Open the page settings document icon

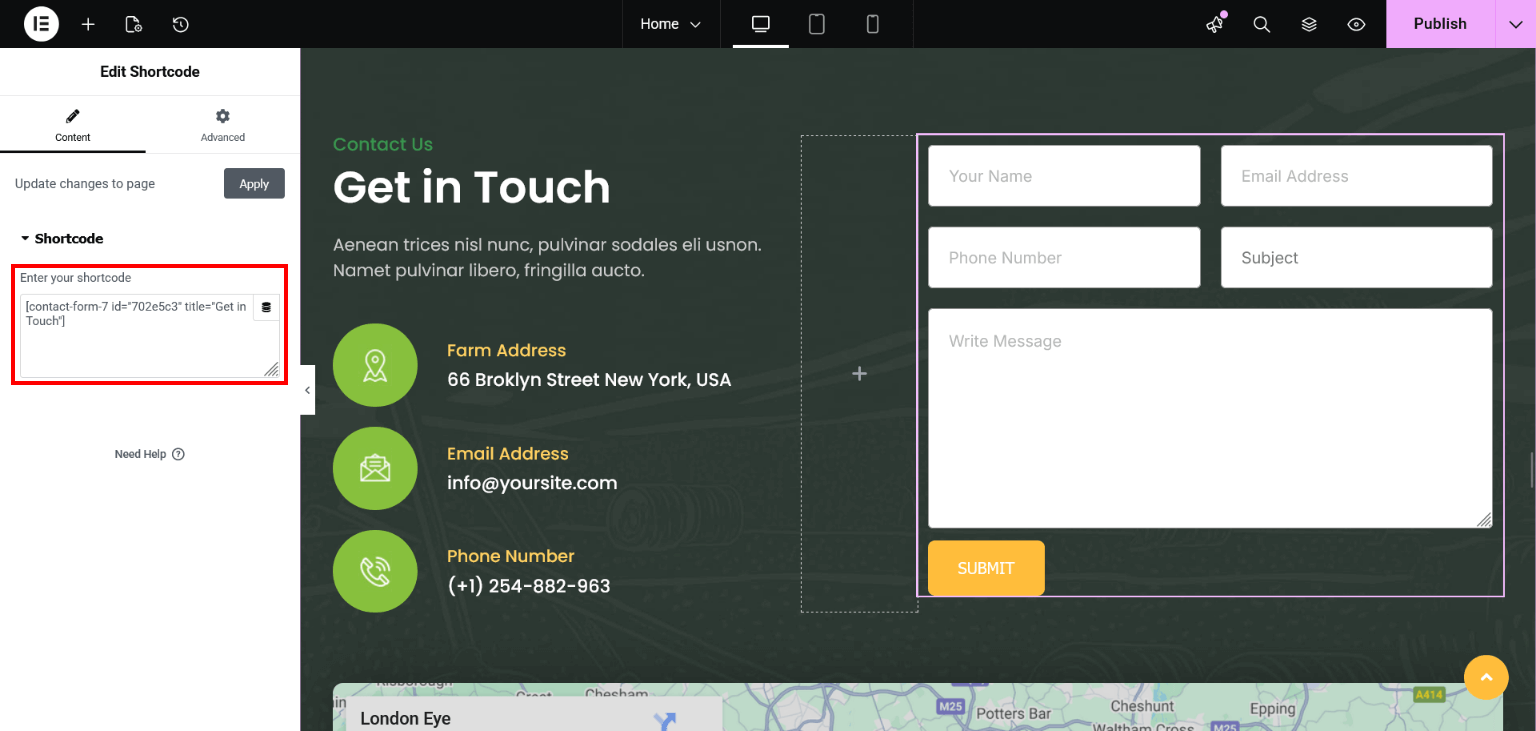point(133,24)
